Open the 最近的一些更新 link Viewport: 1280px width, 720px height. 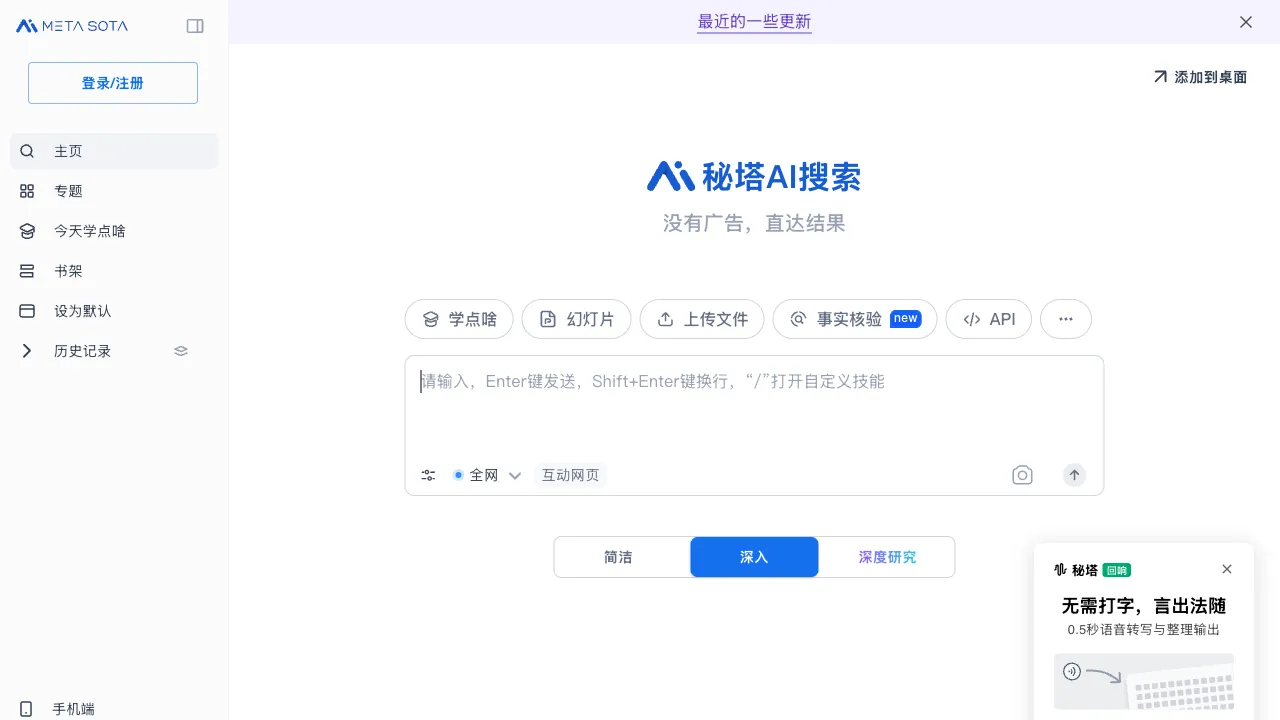click(x=754, y=22)
